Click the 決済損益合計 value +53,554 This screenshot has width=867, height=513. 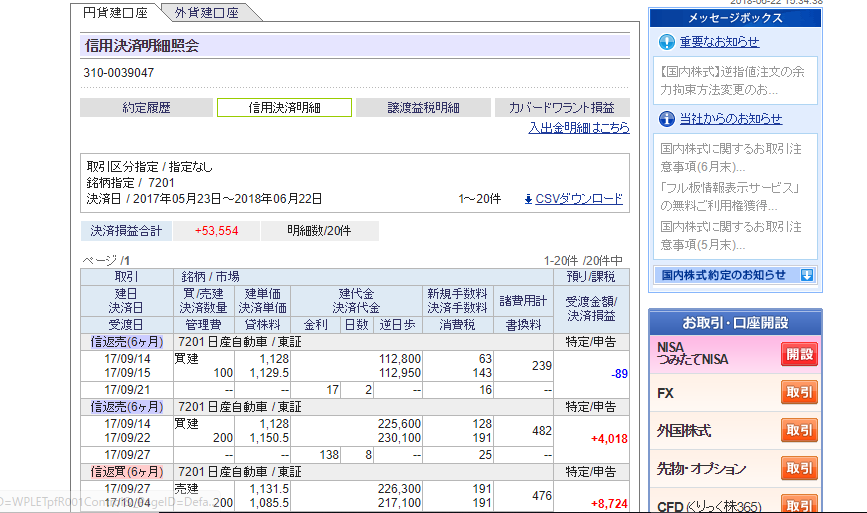[x=217, y=231]
